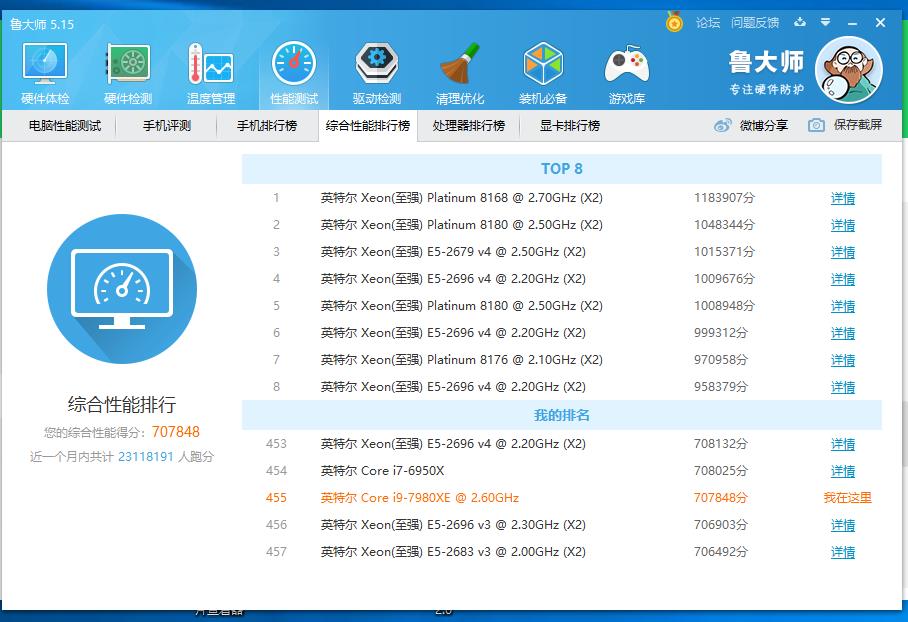908x622 pixels.
Task: Switch to the 电脑性能测试 tab
Action: click(65, 126)
